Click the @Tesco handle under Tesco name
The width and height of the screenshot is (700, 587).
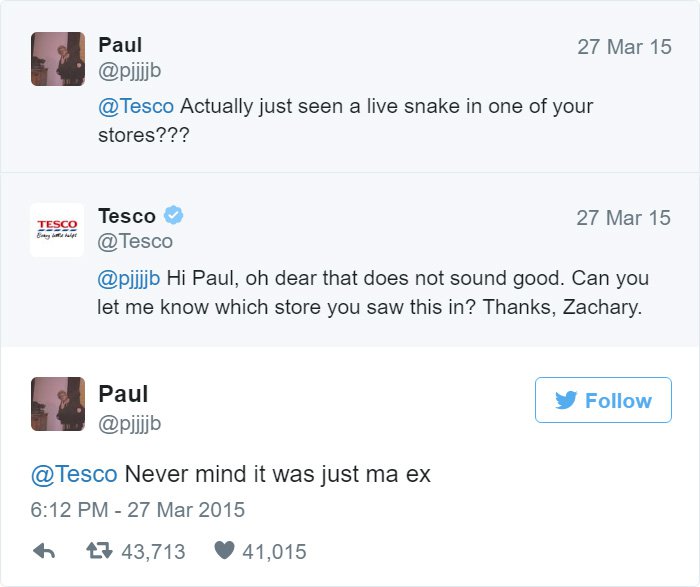135,241
